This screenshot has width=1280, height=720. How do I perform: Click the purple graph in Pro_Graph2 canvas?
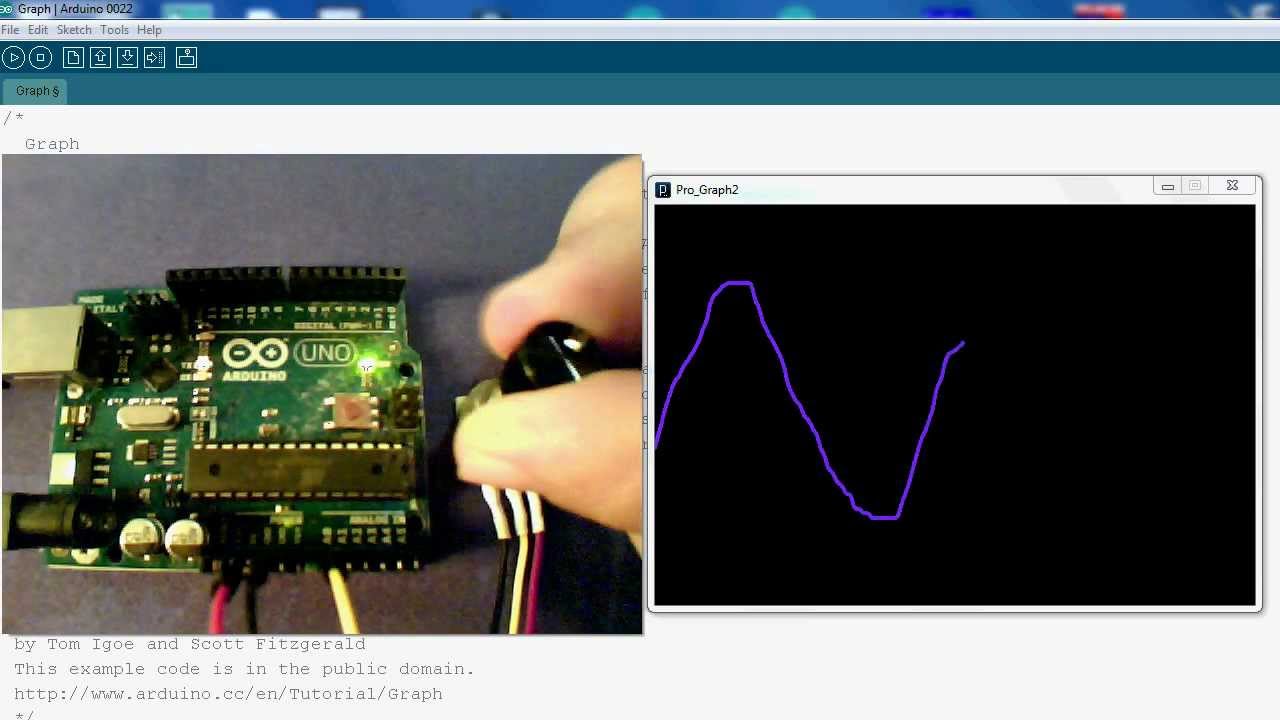point(810,400)
